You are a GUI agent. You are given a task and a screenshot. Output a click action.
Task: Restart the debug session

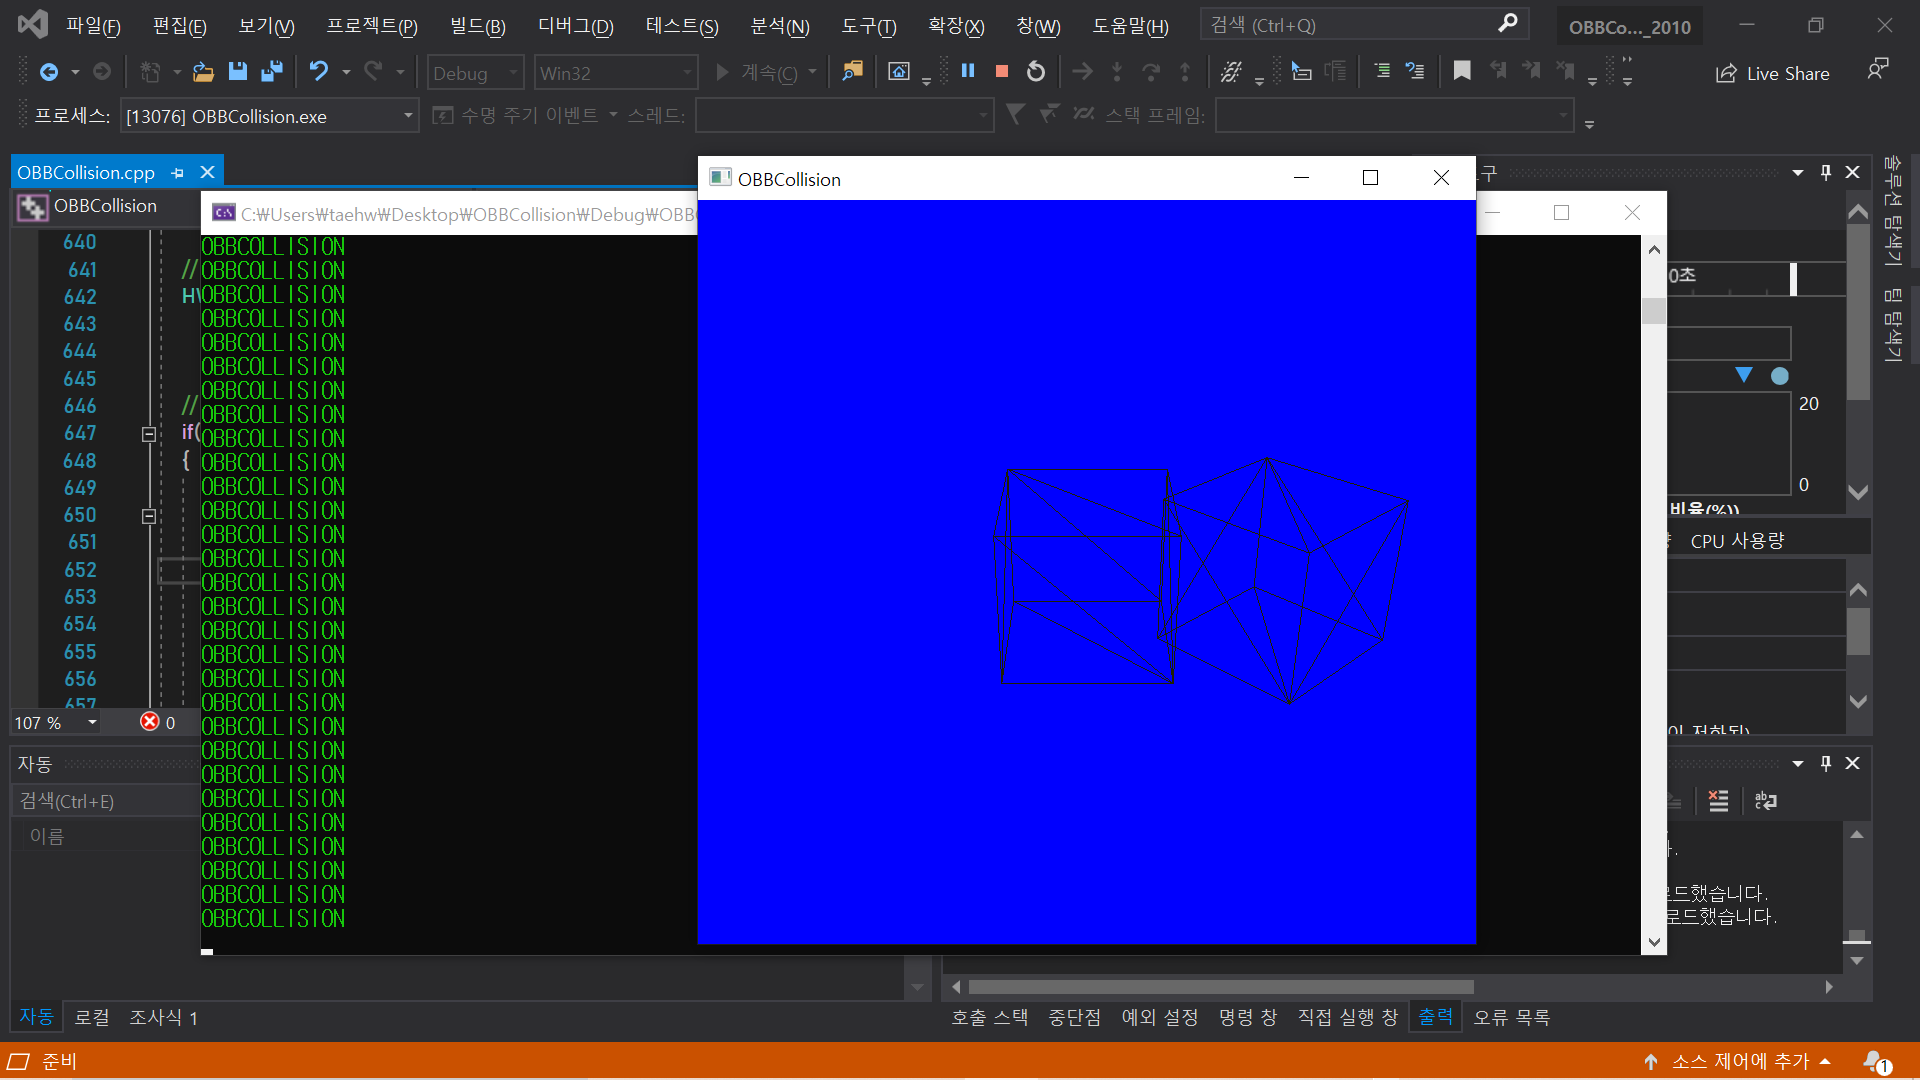point(1036,71)
